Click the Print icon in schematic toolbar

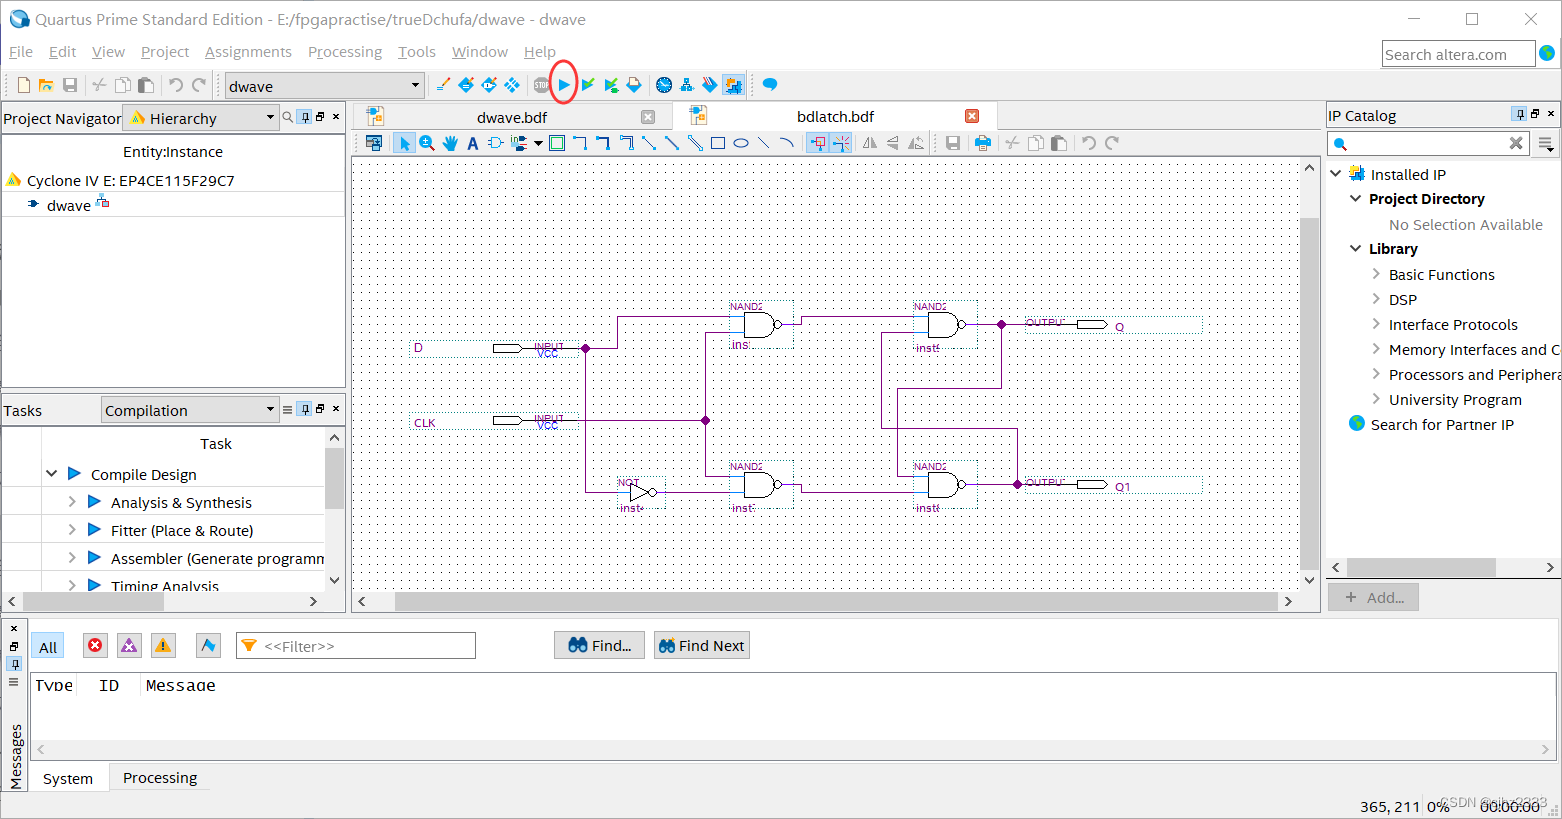pyautogui.click(x=983, y=143)
